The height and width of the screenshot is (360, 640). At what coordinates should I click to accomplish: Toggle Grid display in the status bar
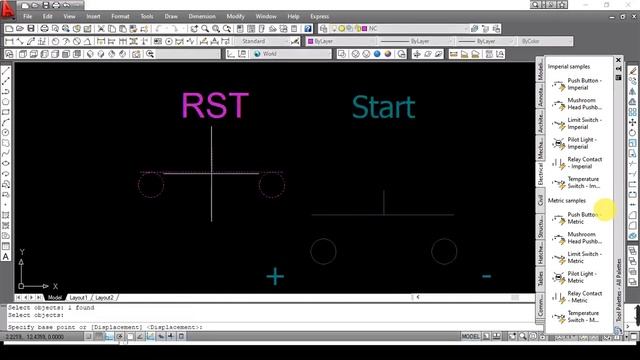98,336
